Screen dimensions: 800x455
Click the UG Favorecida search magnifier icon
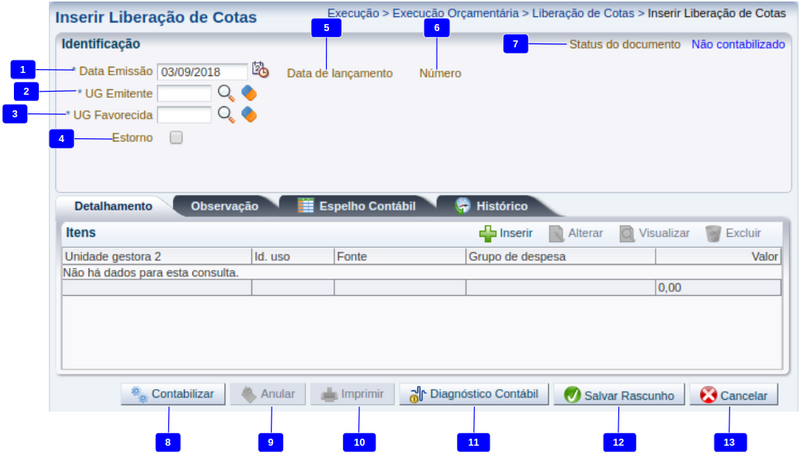226,115
